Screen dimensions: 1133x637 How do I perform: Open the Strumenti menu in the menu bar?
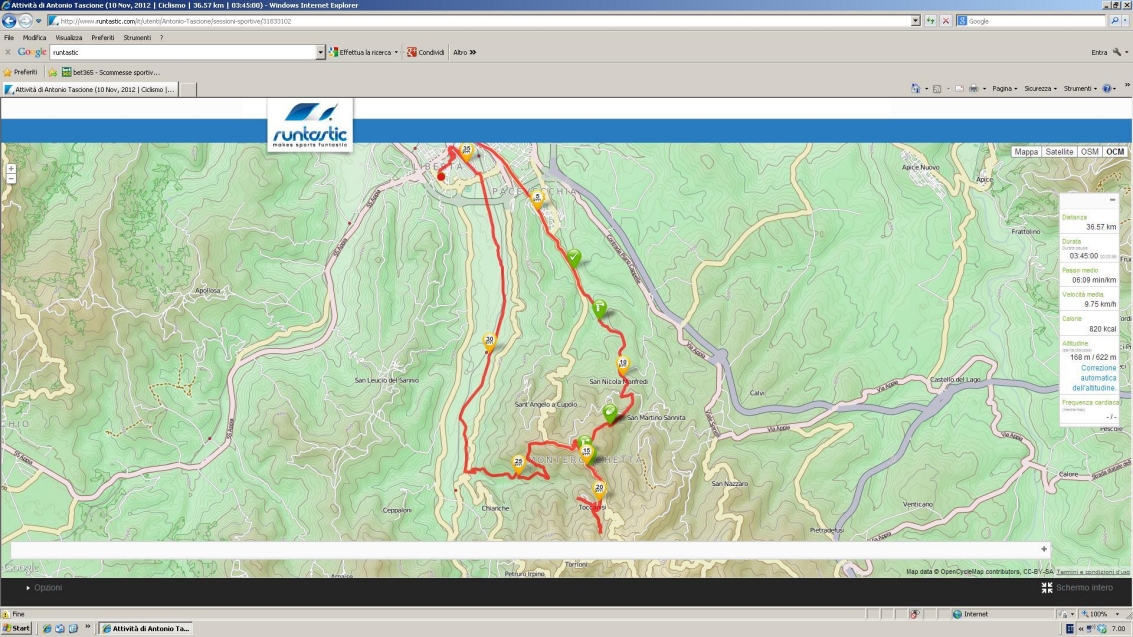tap(137, 38)
